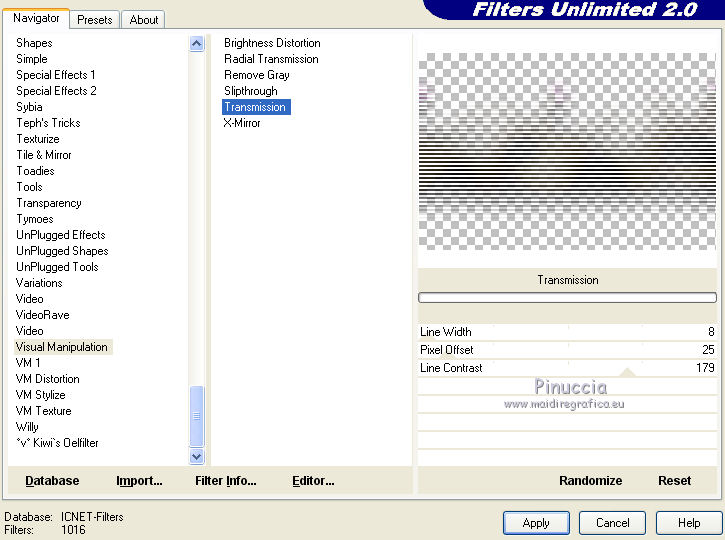Viewport: 725px width, 540px height.
Task: Select the Tools category
Action: [30, 187]
